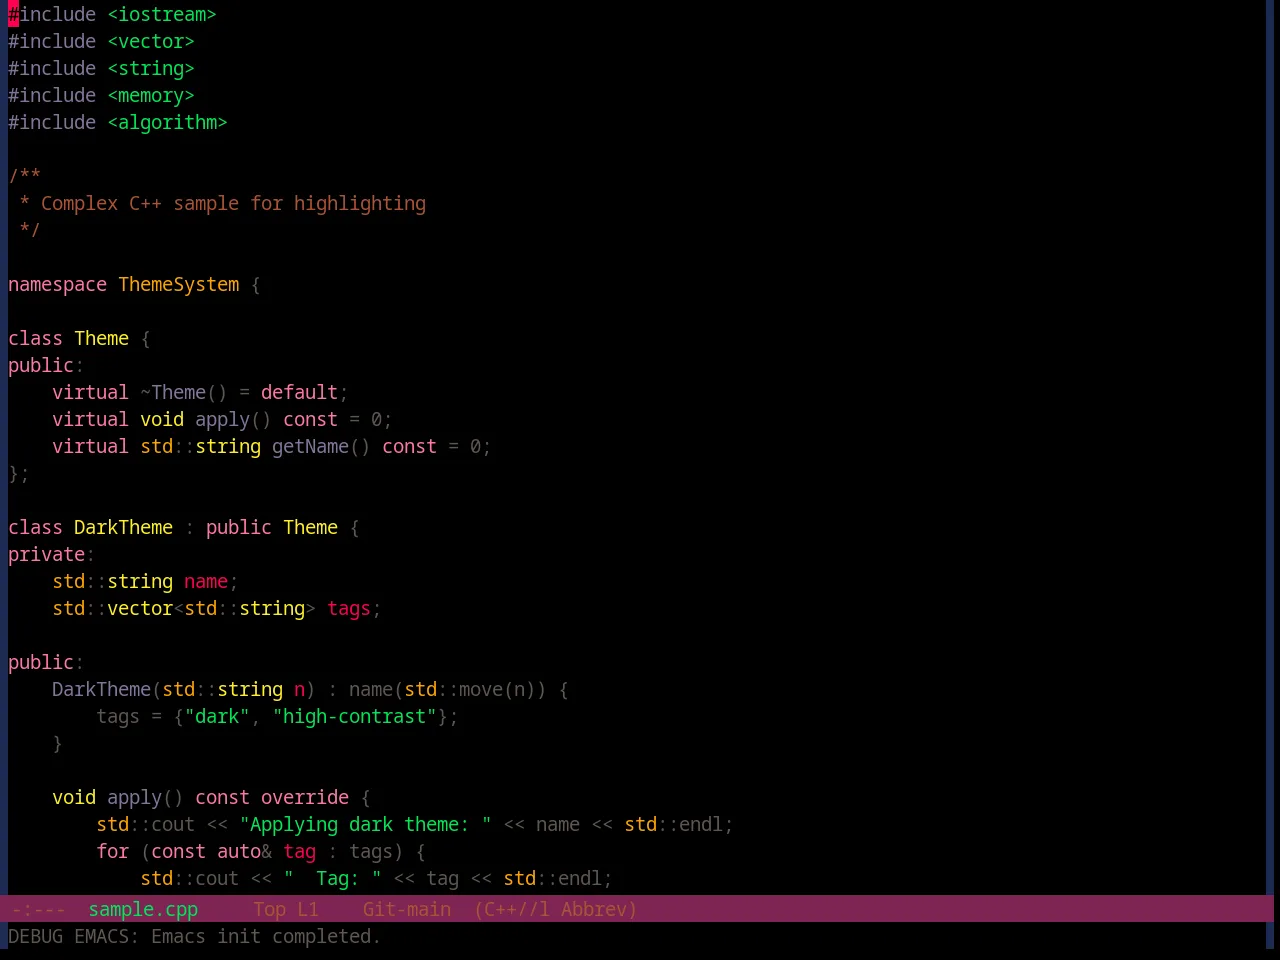The width and height of the screenshot is (1280, 960).
Task: Click 'DarkTheme' in the class declaration line
Action: 123,527
